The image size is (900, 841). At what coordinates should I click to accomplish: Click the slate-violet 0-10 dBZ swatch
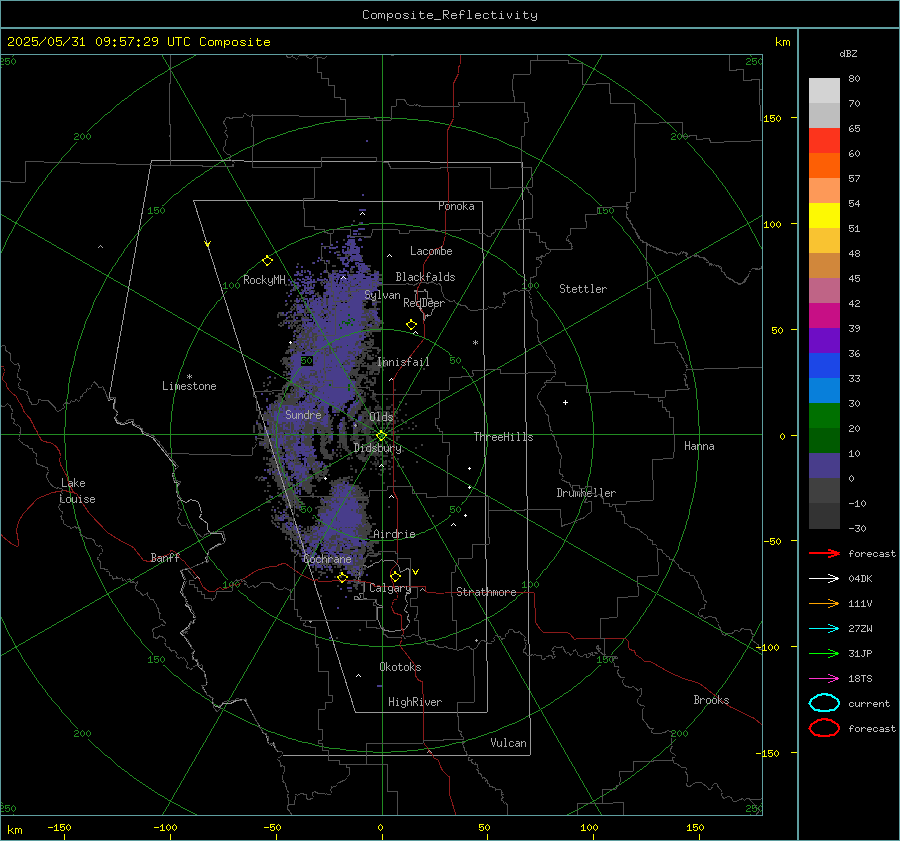pos(824,466)
